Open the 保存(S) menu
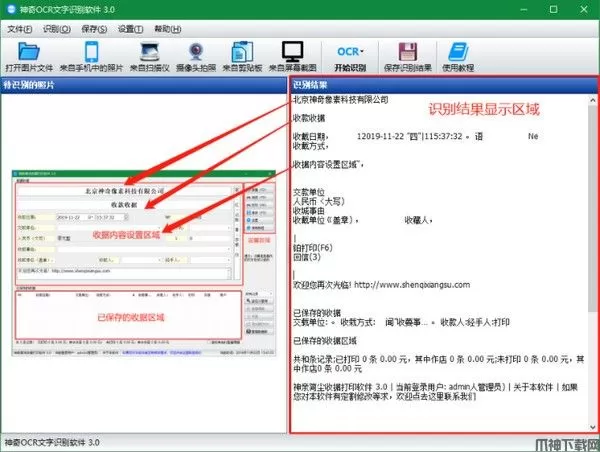600x452 pixels. 94,29
